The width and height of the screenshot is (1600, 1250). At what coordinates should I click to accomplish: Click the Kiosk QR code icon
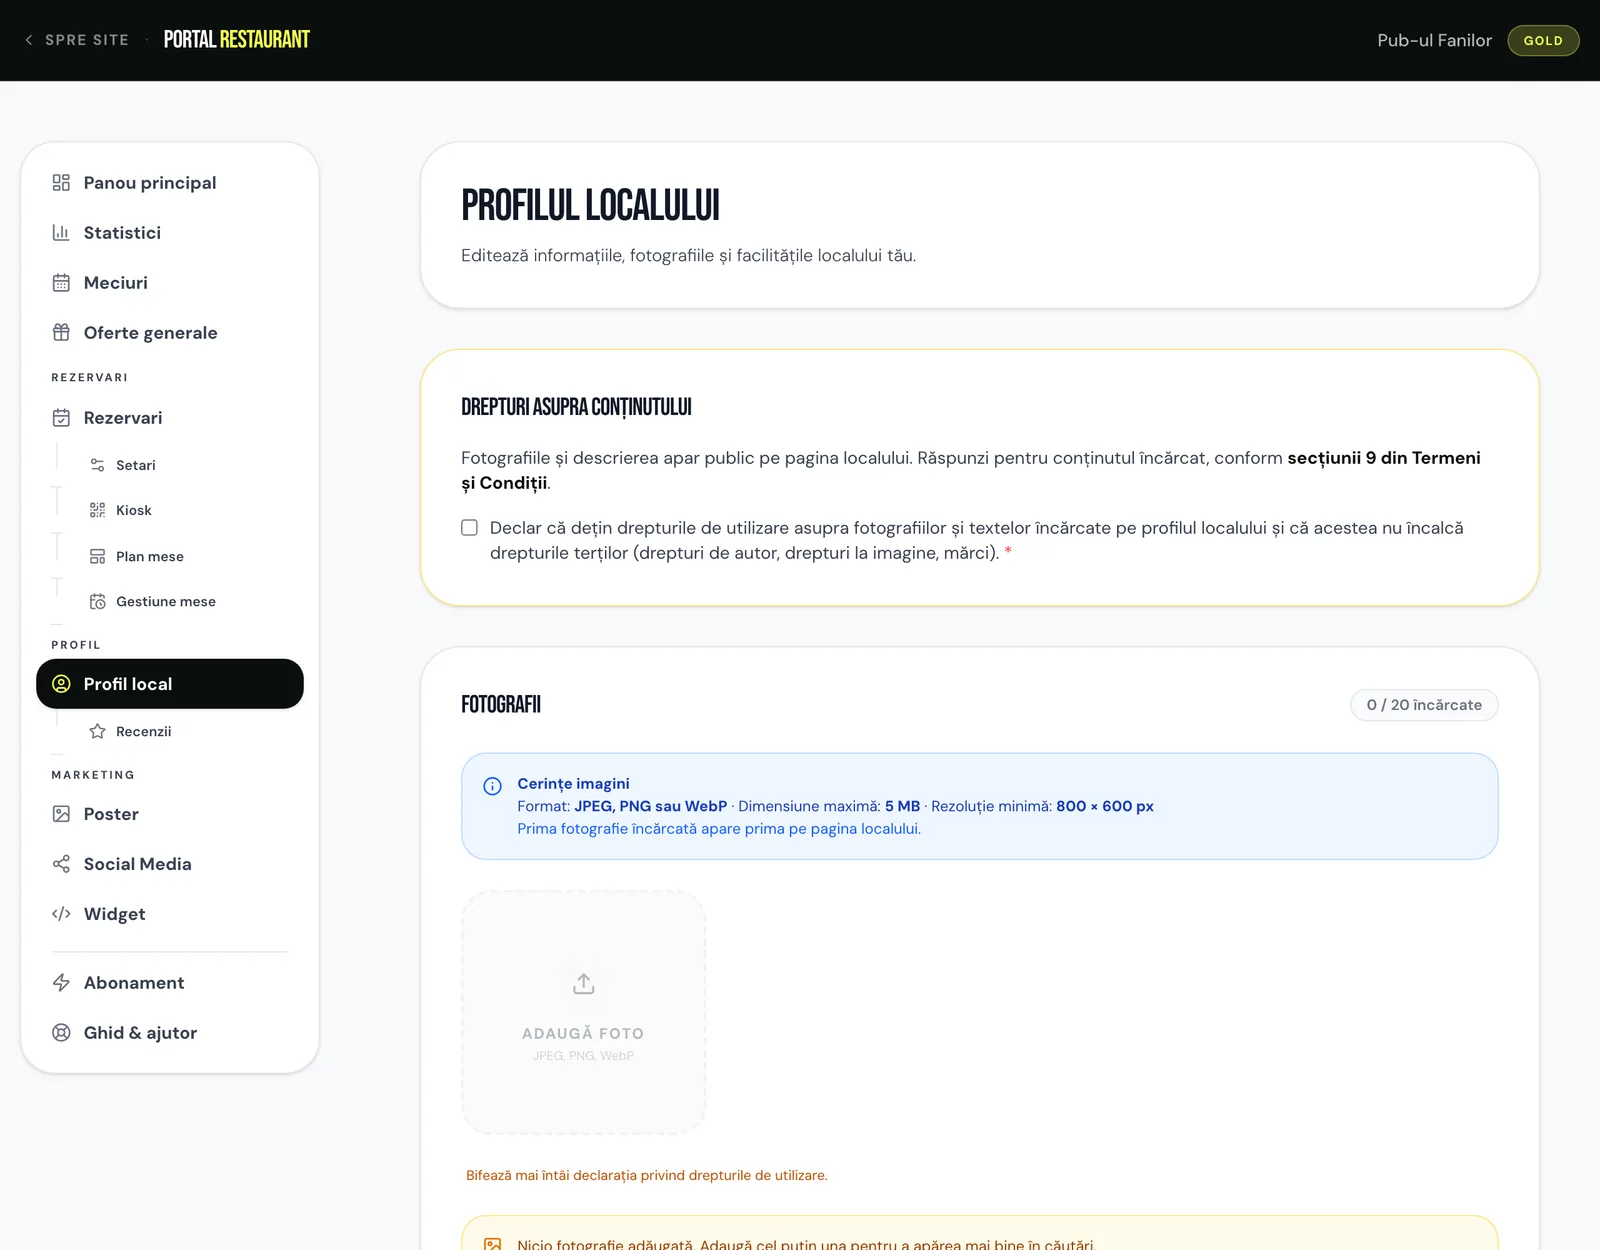pos(97,510)
